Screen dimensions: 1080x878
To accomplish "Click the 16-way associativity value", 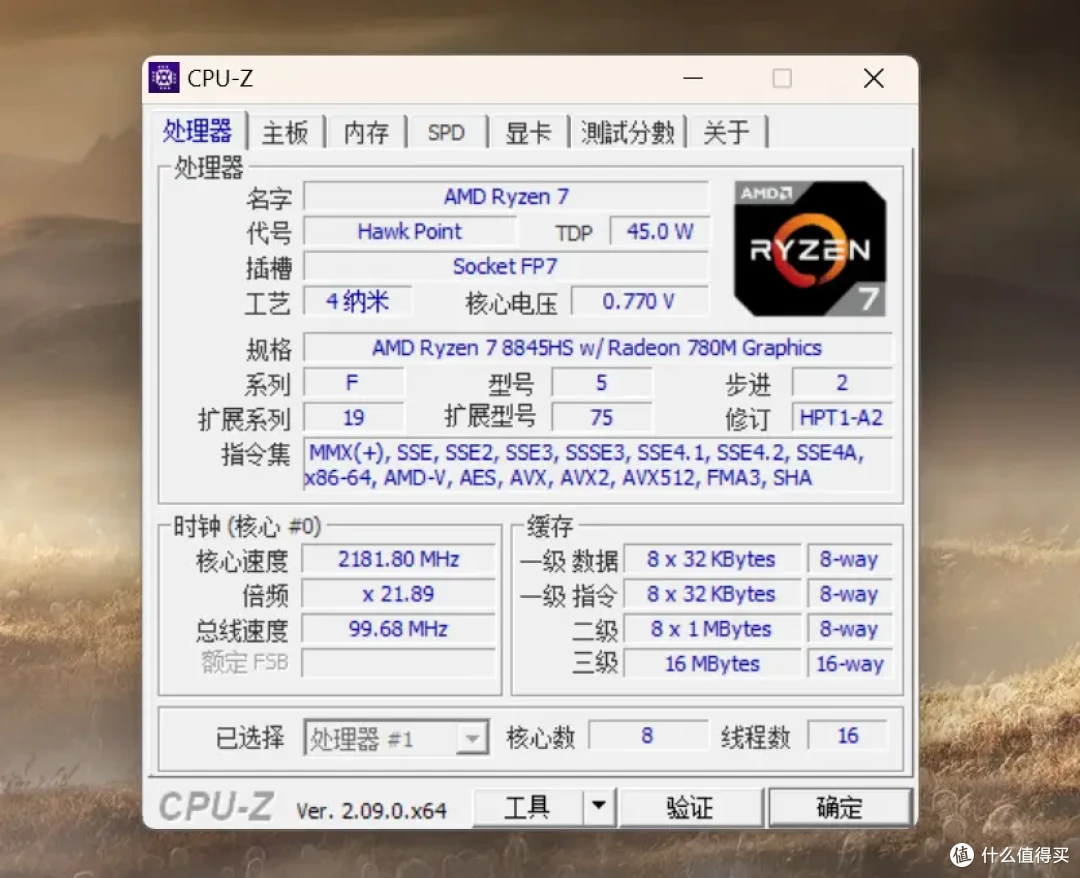I will 850,664.
